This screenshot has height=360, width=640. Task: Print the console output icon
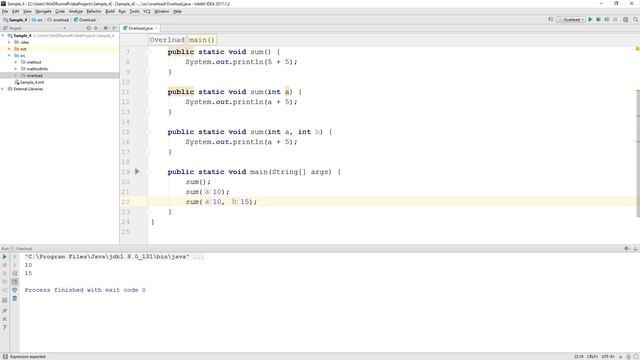click(15, 290)
